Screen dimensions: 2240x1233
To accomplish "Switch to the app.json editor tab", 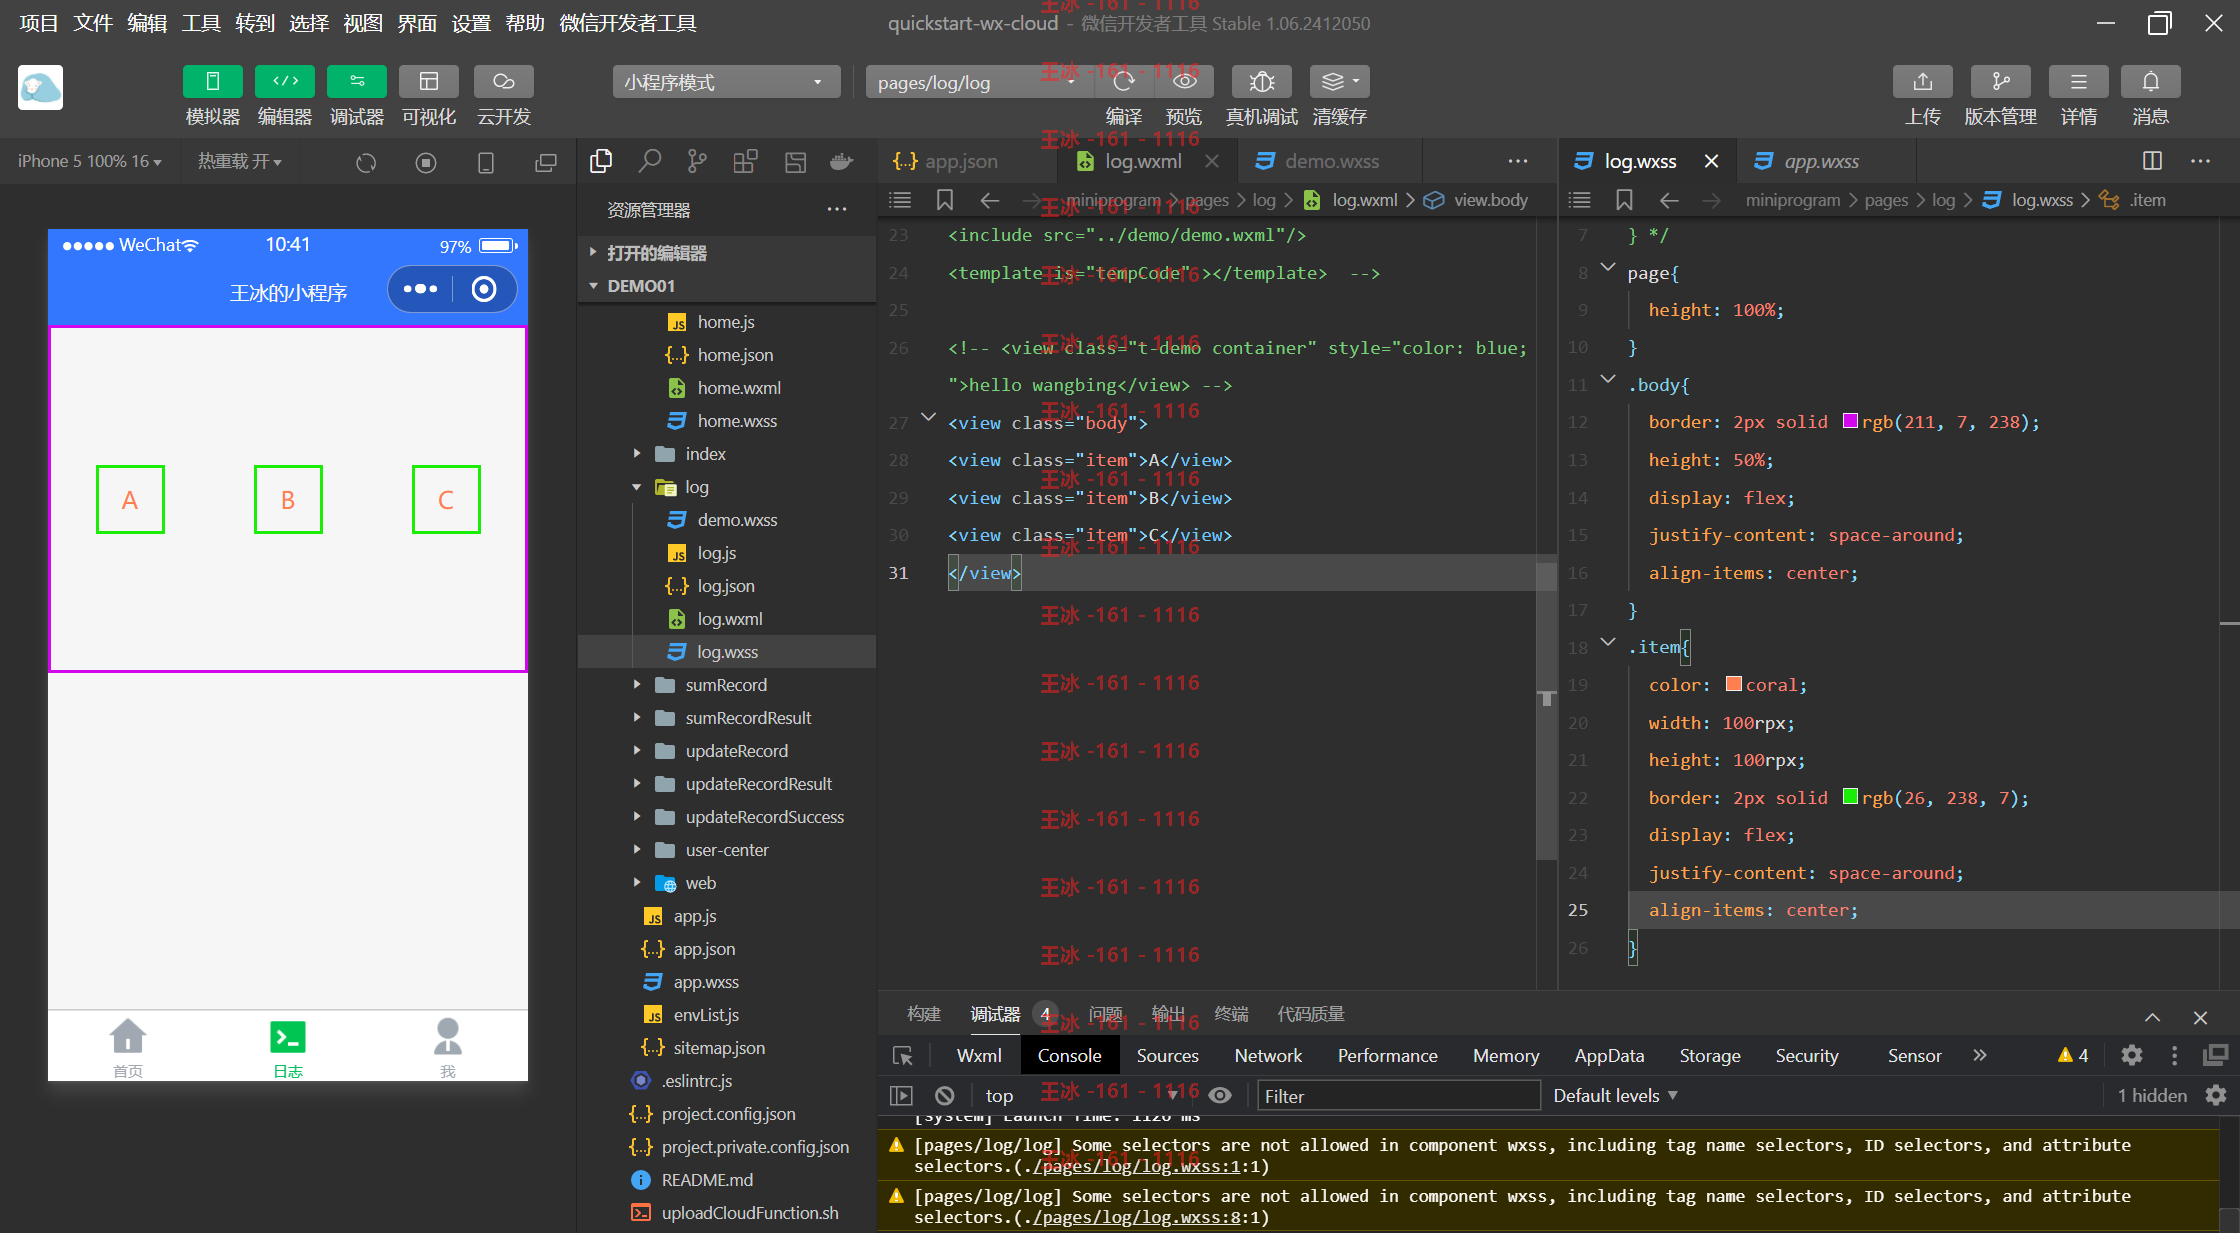I will pyautogui.click(x=946, y=161).
